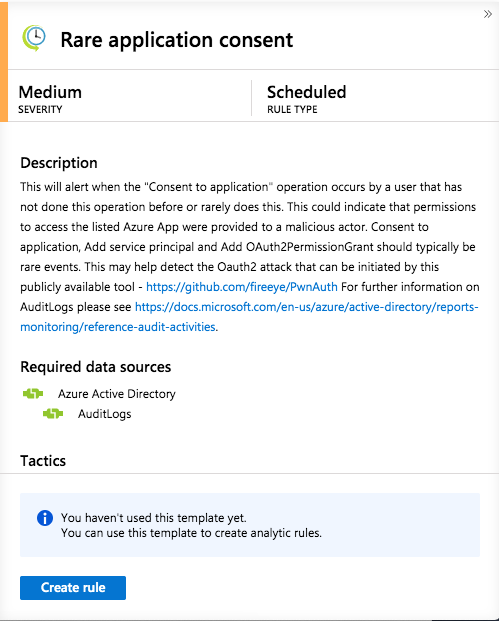The height and width of the screenshot is (621, 499).
Task: Click the 'You haven't used this template' notice
Action: click(250, 525)
